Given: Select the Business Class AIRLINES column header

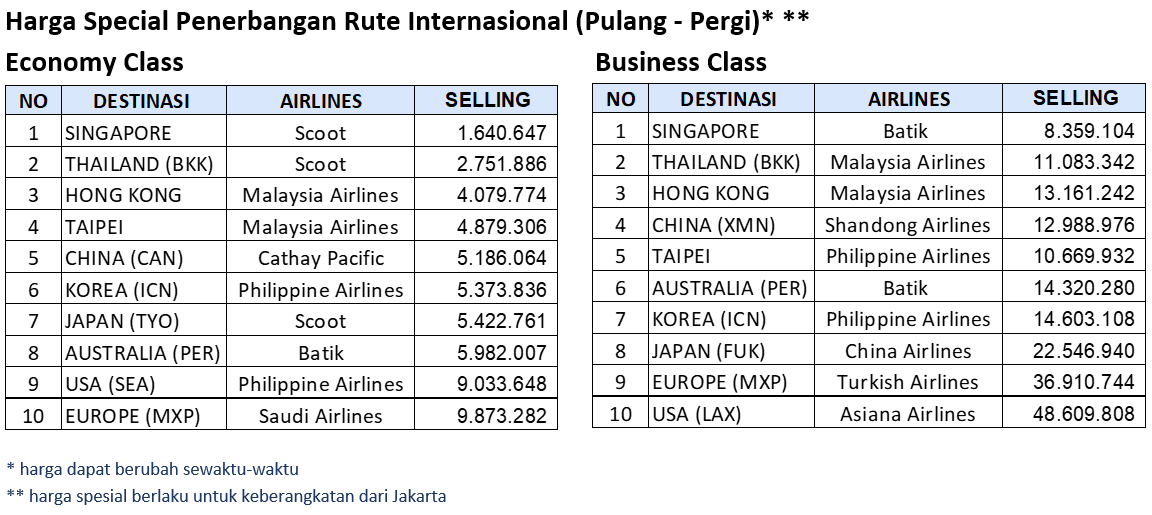Looking at the screenshot, I should tap(909, 99).
